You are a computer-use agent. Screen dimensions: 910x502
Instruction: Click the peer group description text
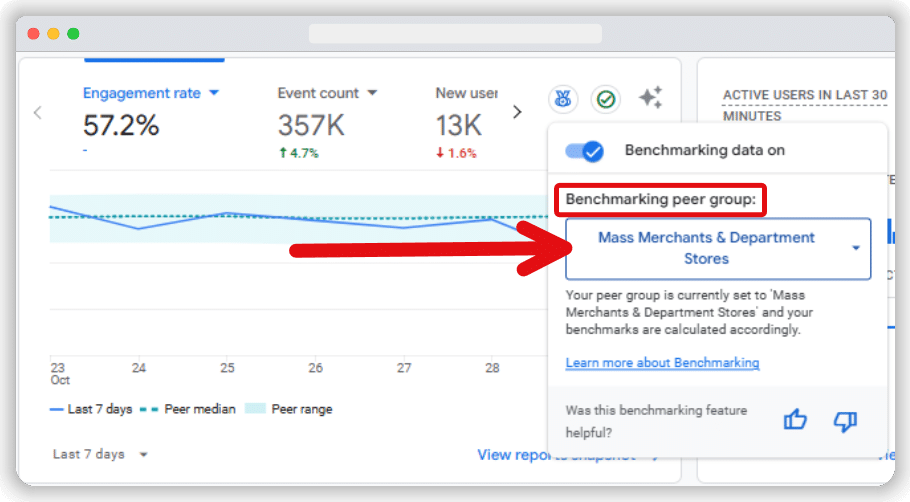click(689, 312)
